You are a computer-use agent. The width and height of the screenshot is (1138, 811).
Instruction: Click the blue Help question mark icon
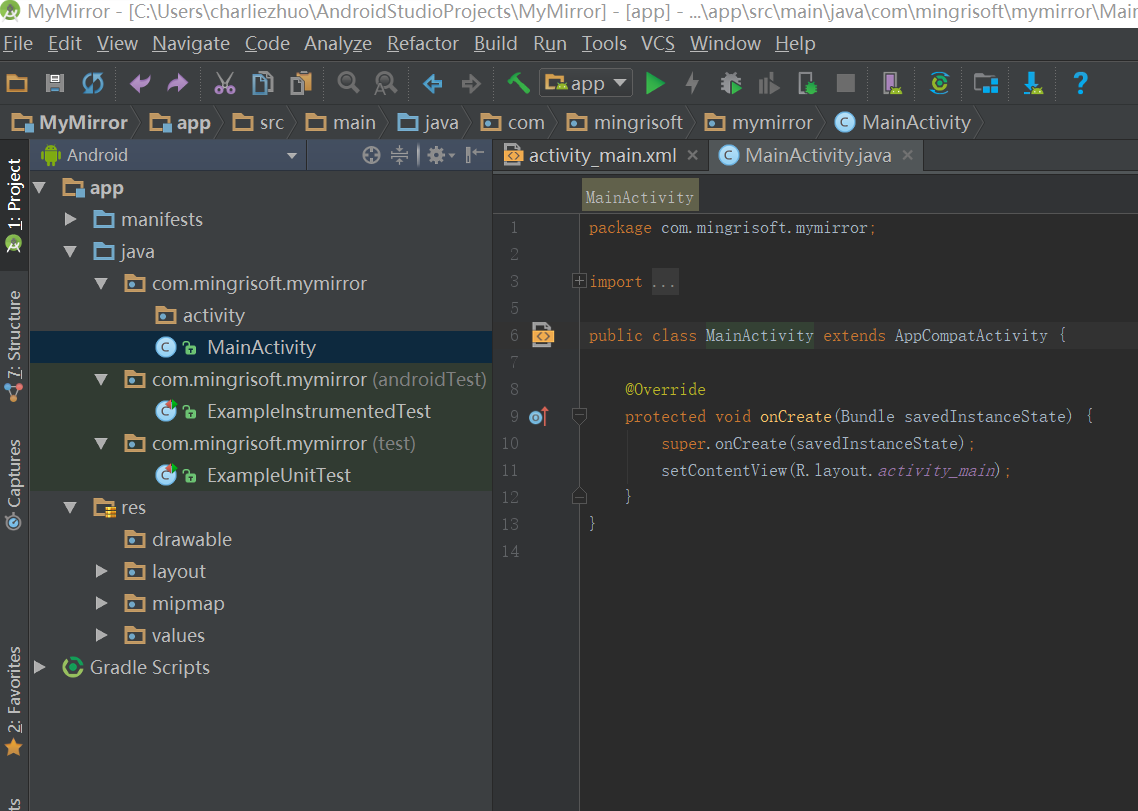coord(1081,83)
